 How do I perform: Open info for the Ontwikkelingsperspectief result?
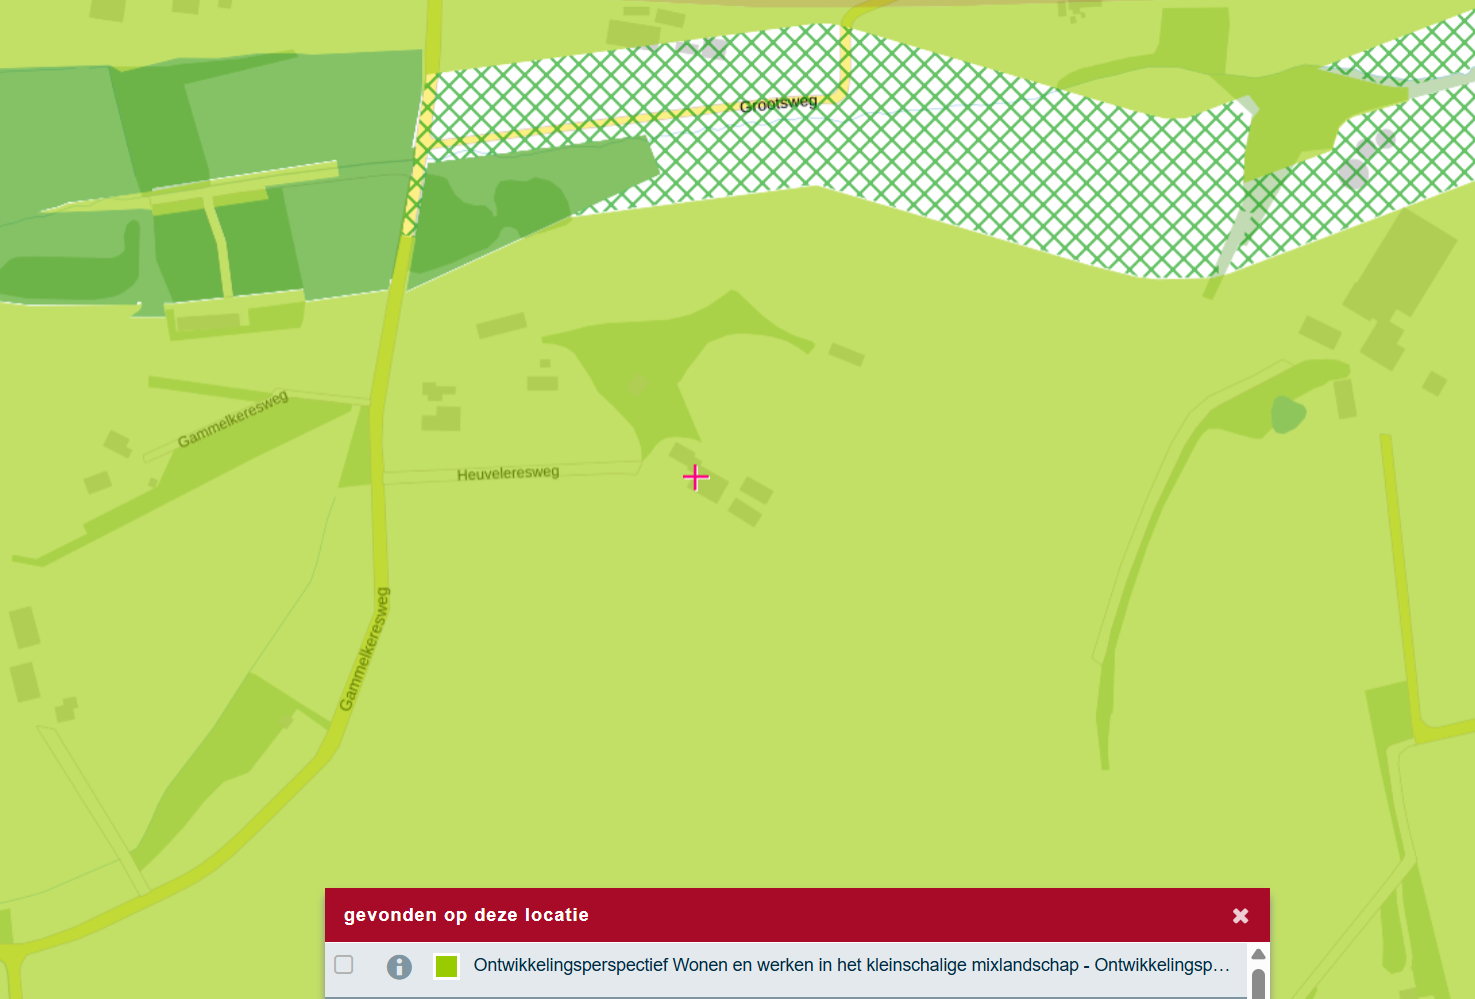(x=399, y=966)
